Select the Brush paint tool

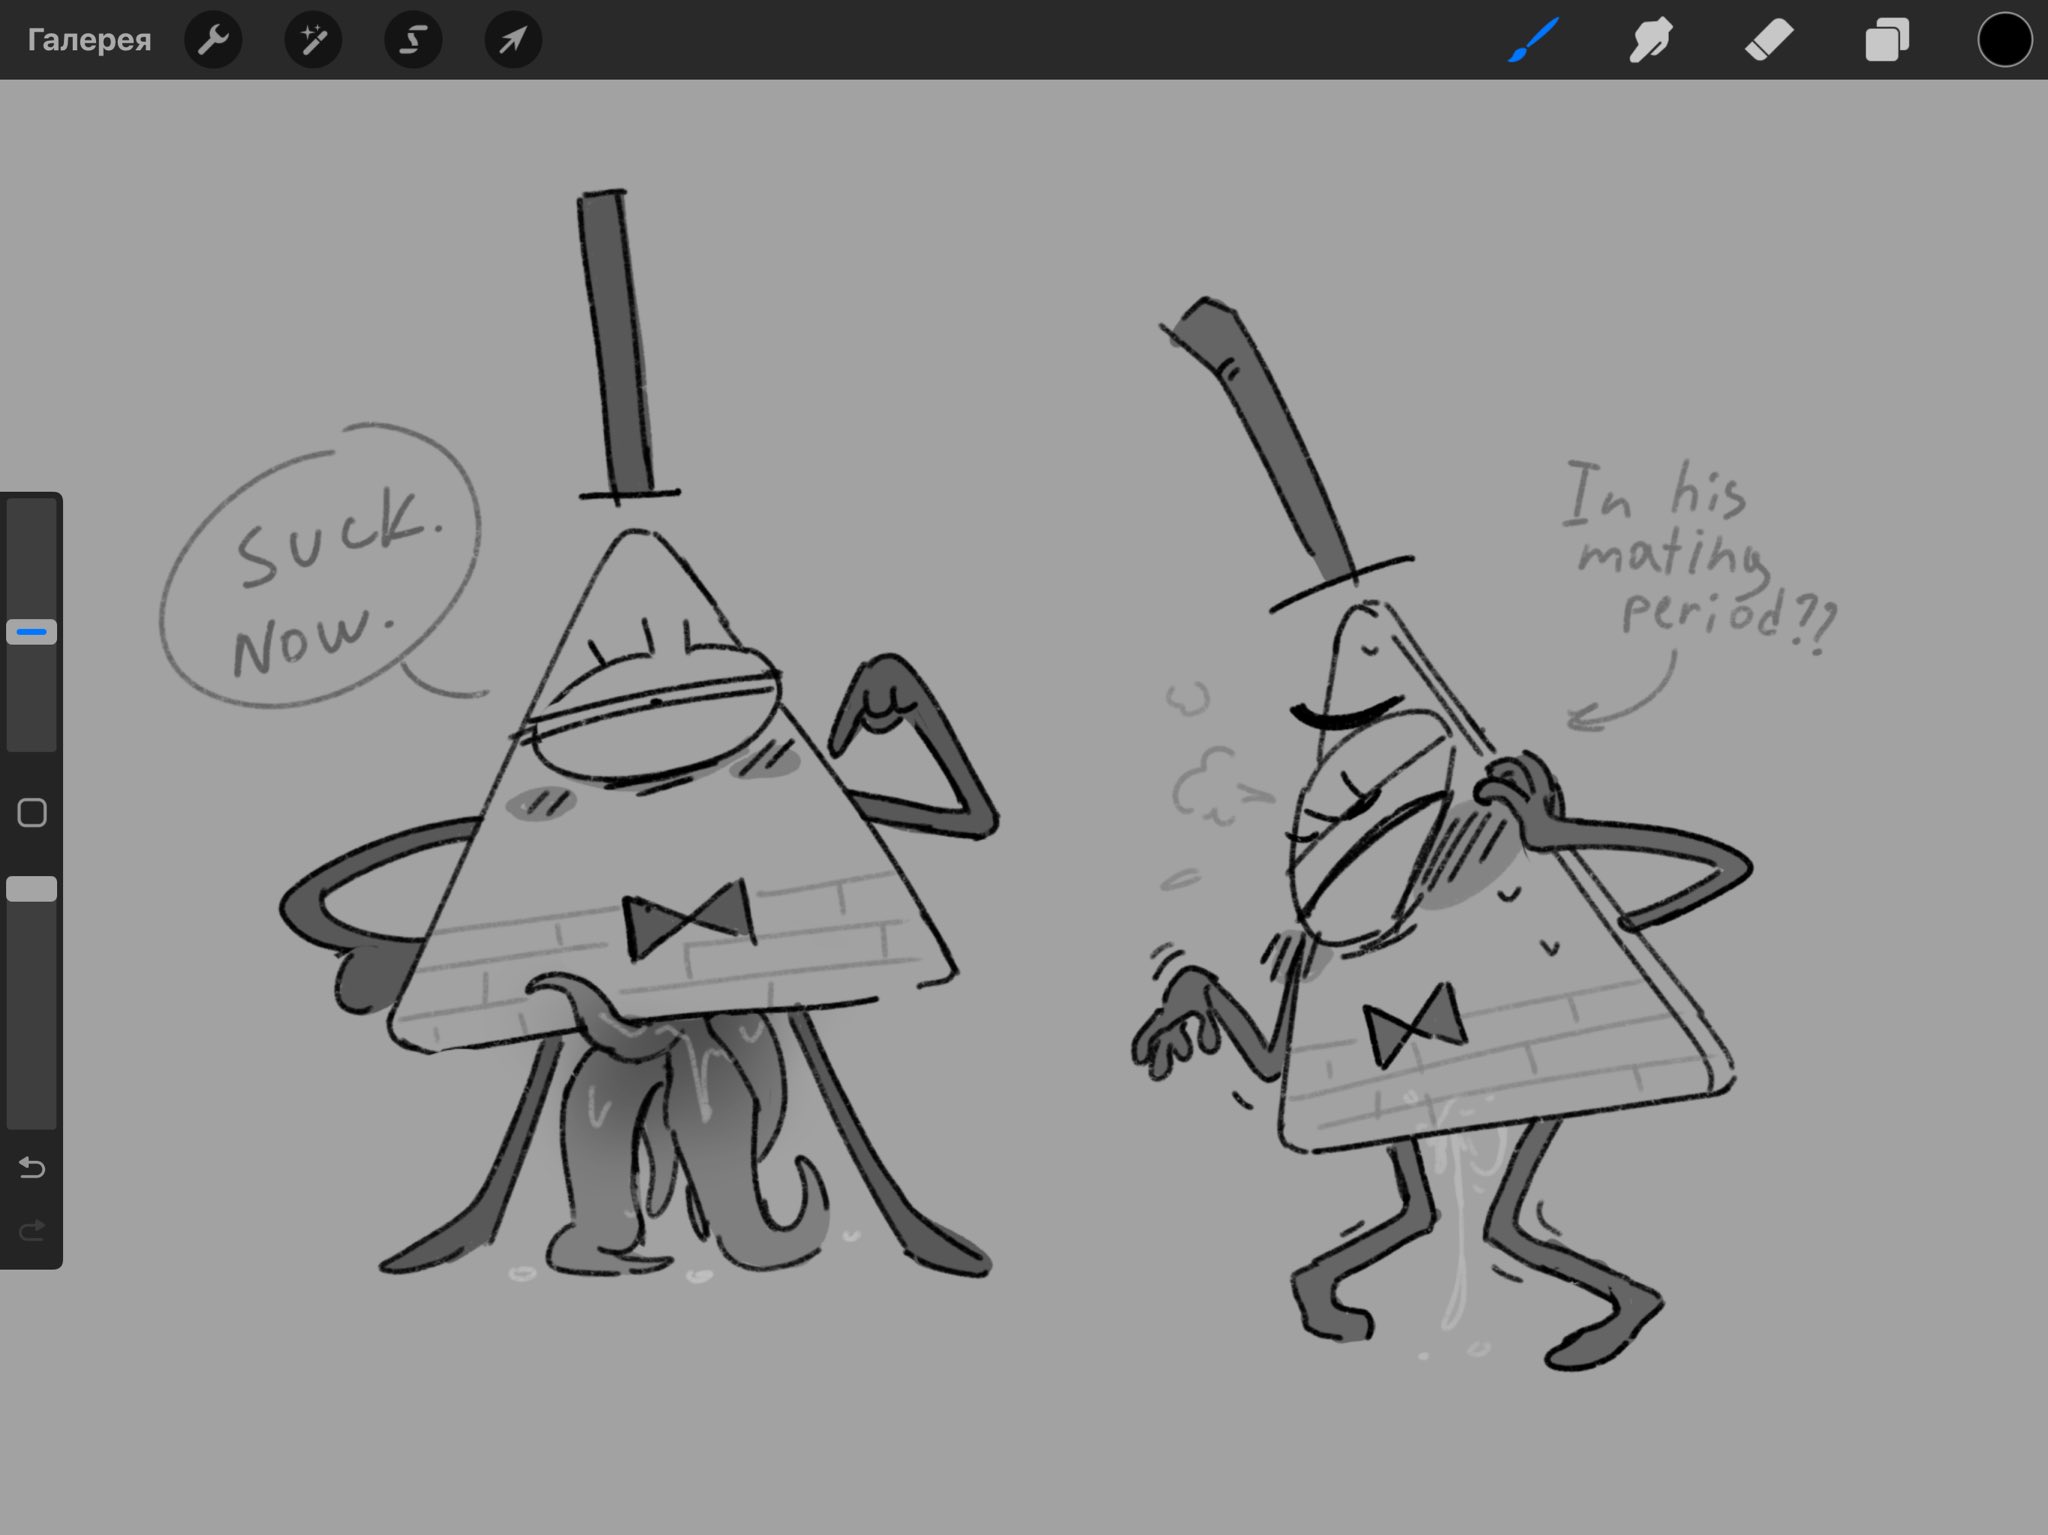click(x=1533, y=41)
